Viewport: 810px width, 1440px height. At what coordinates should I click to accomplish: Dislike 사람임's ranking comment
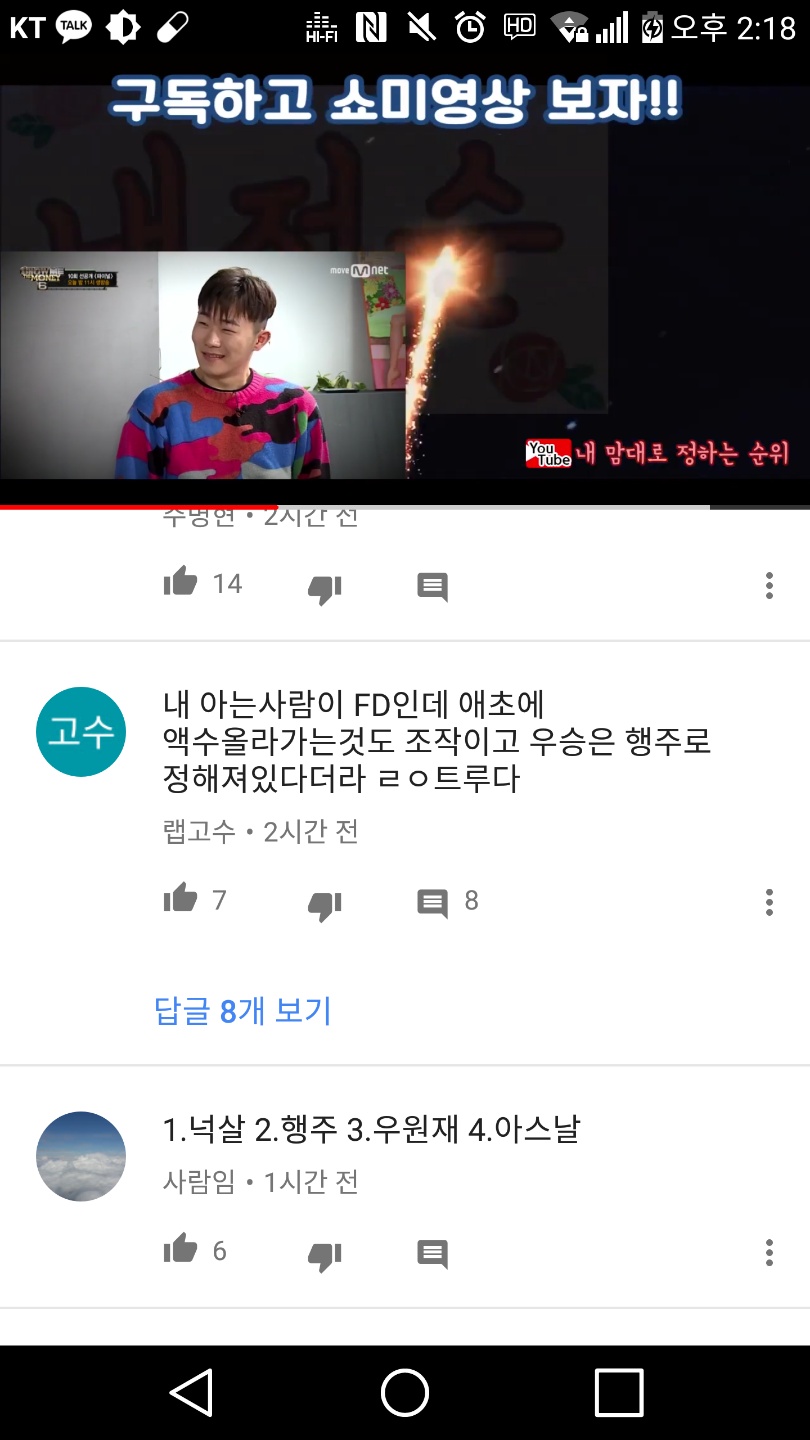[x=324, y=1256]
